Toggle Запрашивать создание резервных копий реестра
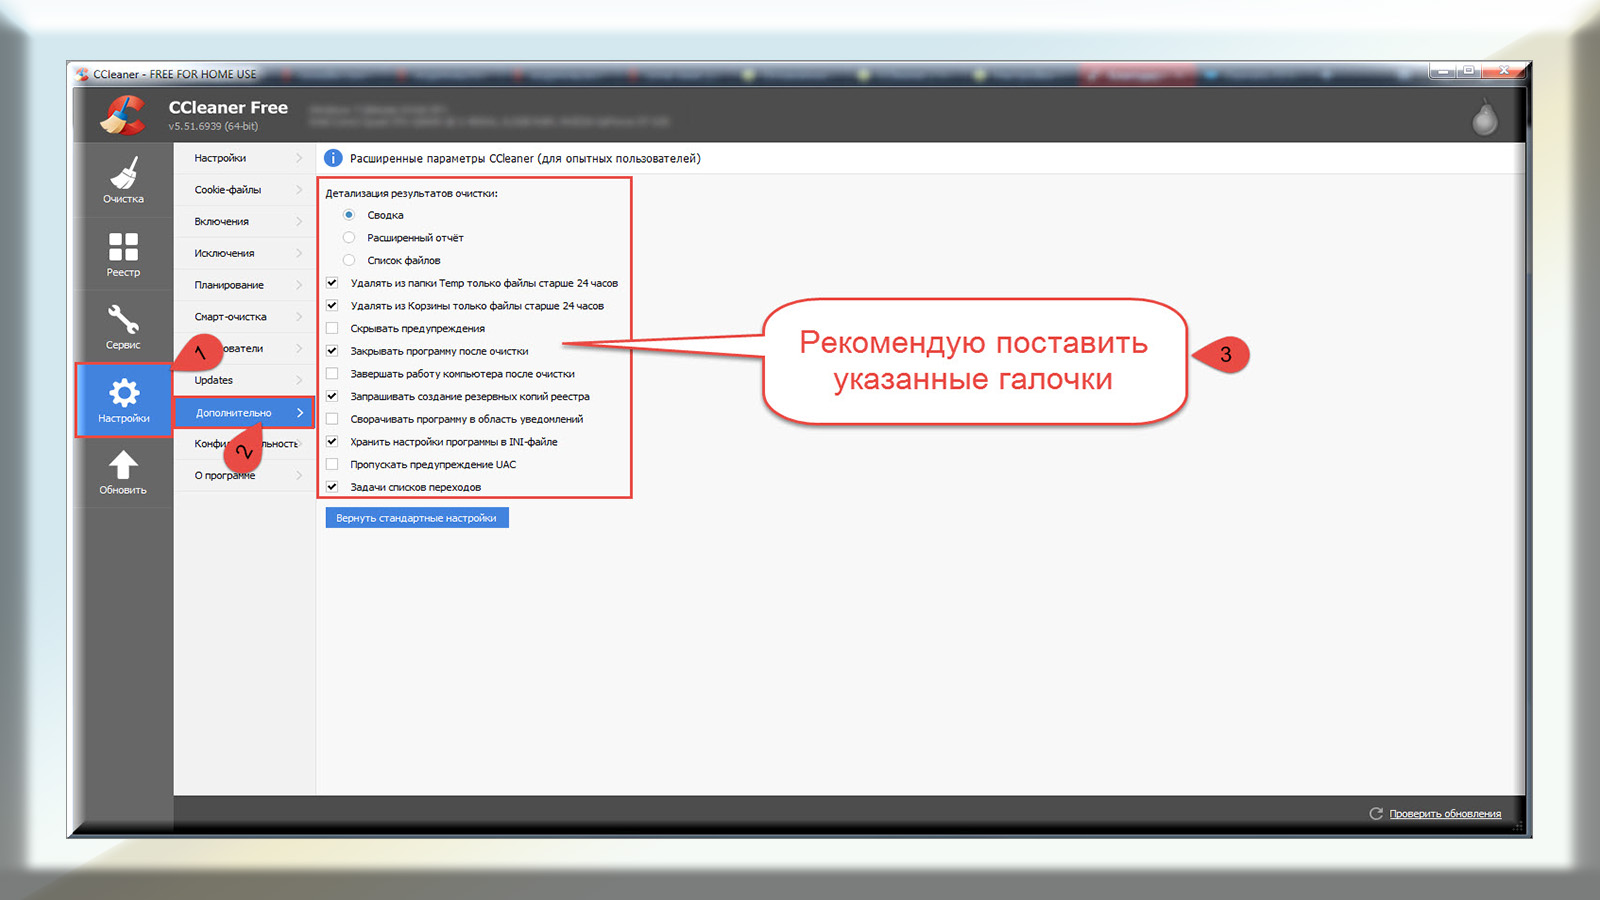 tap(332, 396)
